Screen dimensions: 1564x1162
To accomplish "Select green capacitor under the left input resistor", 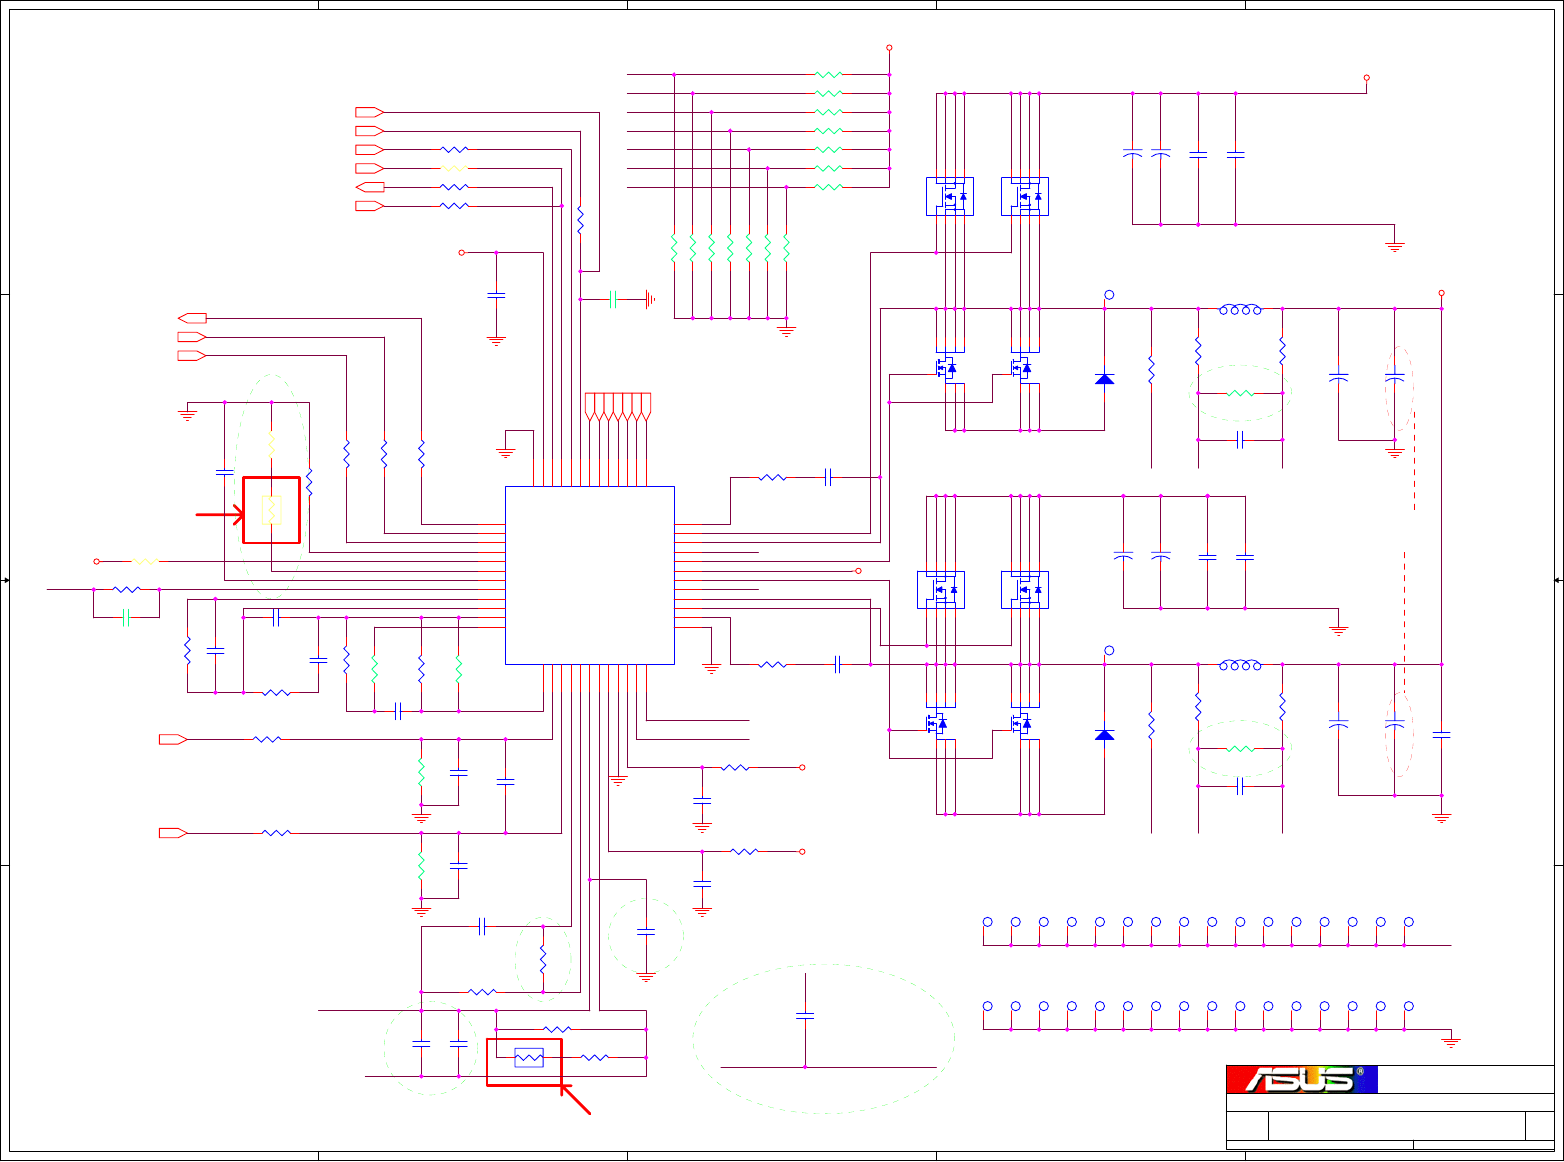I will (126, 618).
